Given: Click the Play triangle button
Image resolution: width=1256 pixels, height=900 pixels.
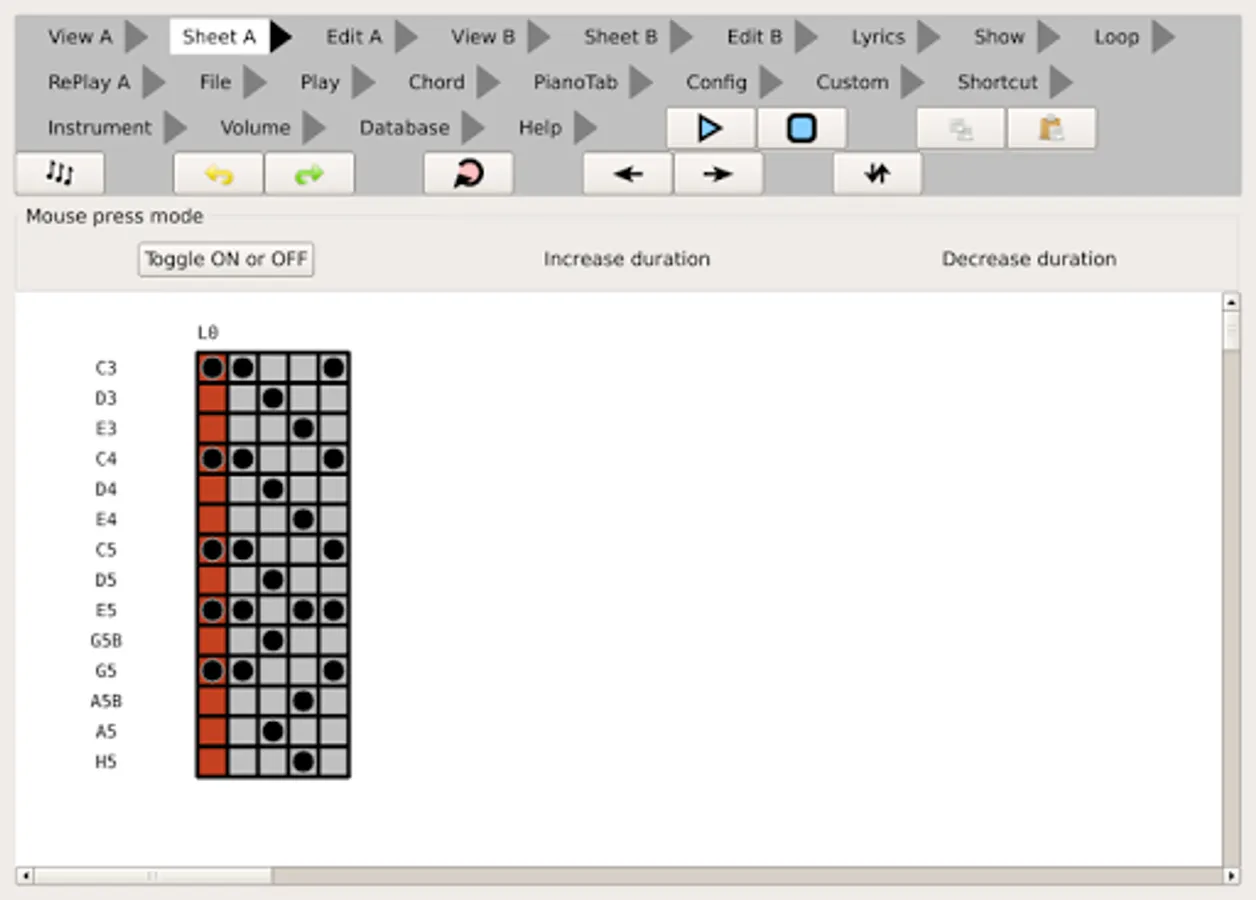Looking at the screenshot, I should click(x=711, y=128).
